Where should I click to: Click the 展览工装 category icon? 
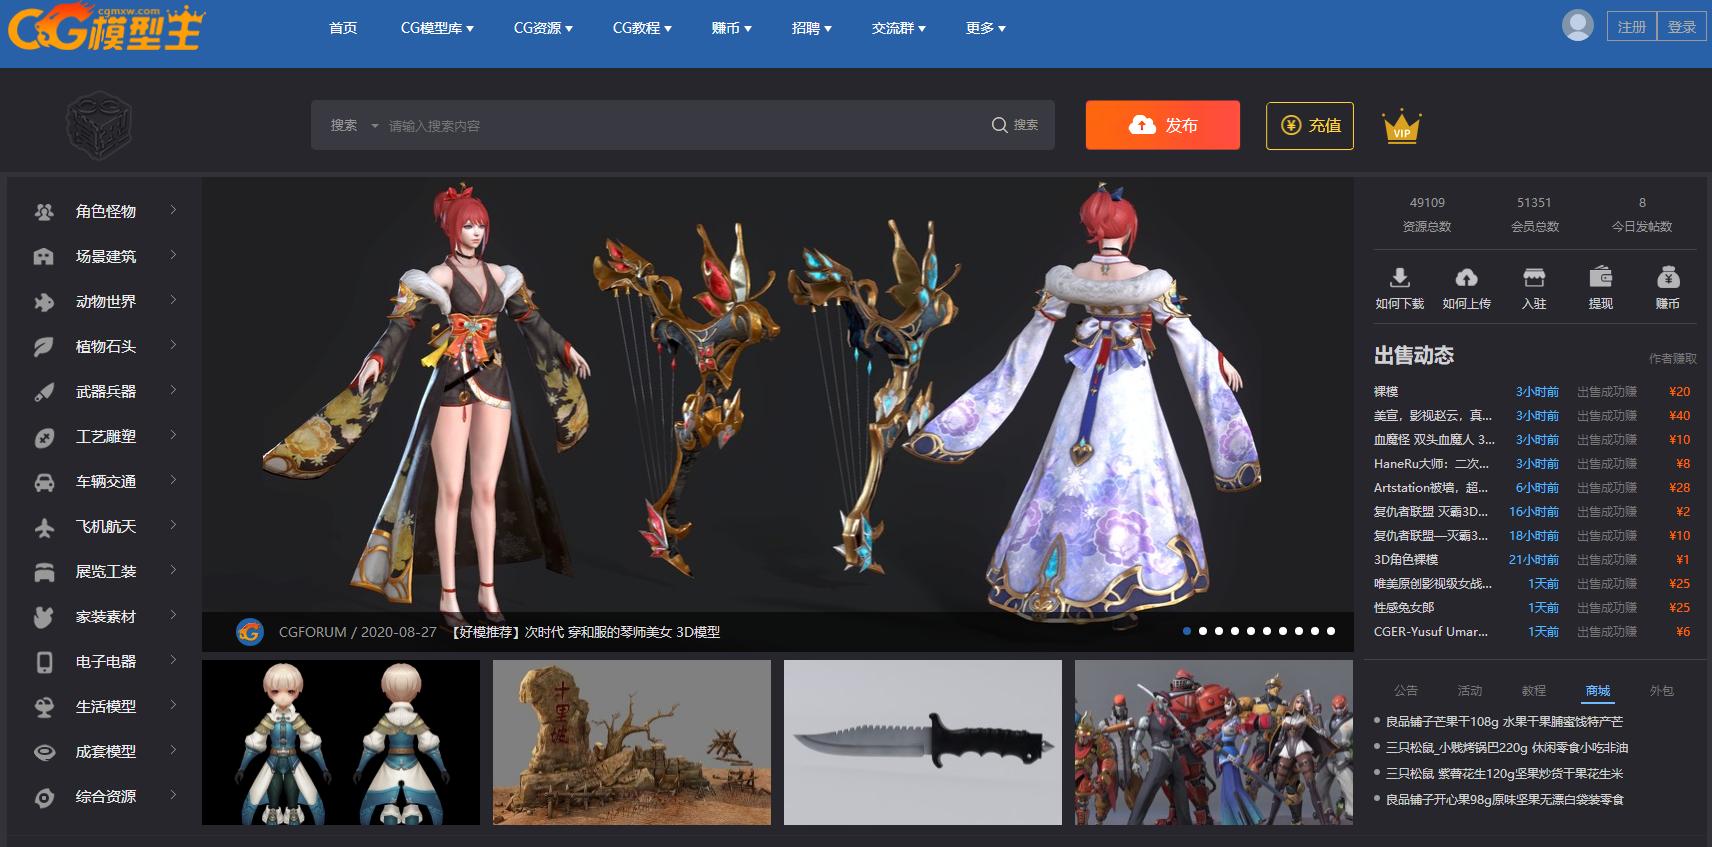point(43,572)
